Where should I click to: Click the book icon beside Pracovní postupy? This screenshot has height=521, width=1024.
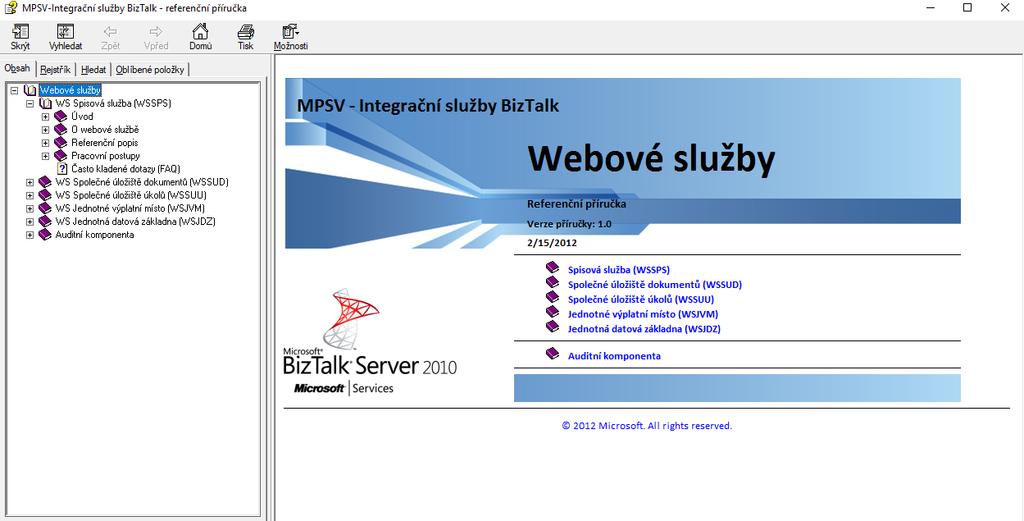(x=61, y=155)
